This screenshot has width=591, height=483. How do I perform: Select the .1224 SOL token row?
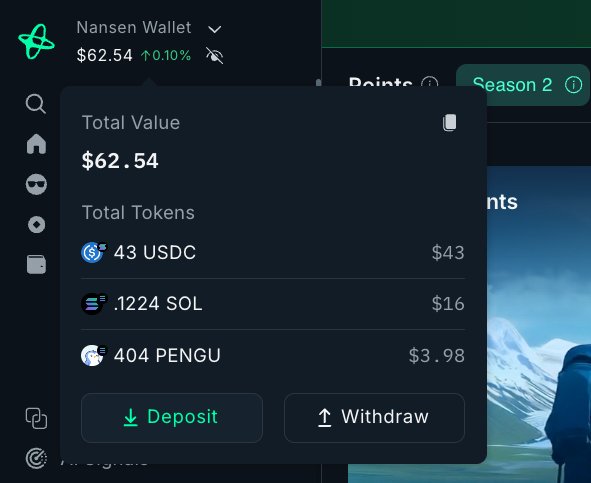(273, 304)
